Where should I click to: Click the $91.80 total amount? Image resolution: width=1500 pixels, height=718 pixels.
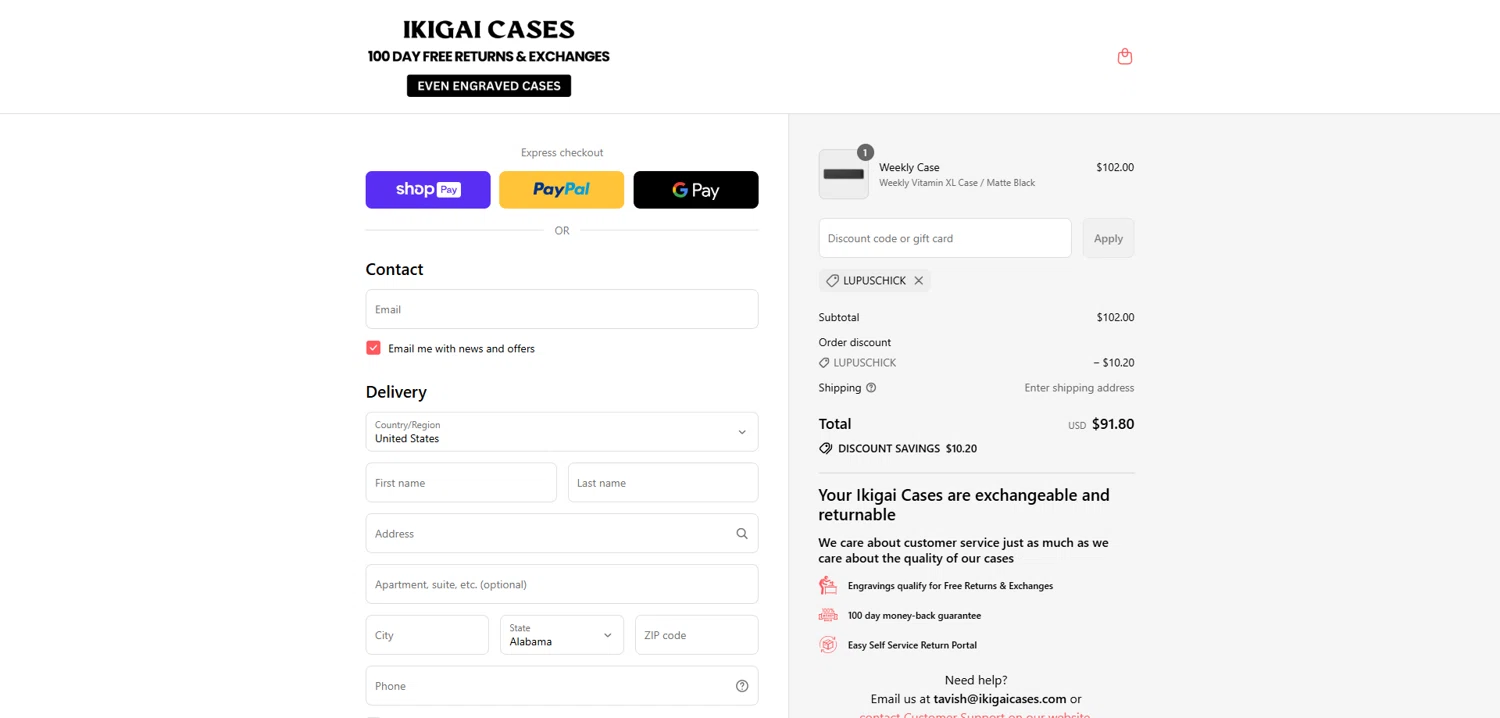pyautogui.click(x=1113, y=424)
